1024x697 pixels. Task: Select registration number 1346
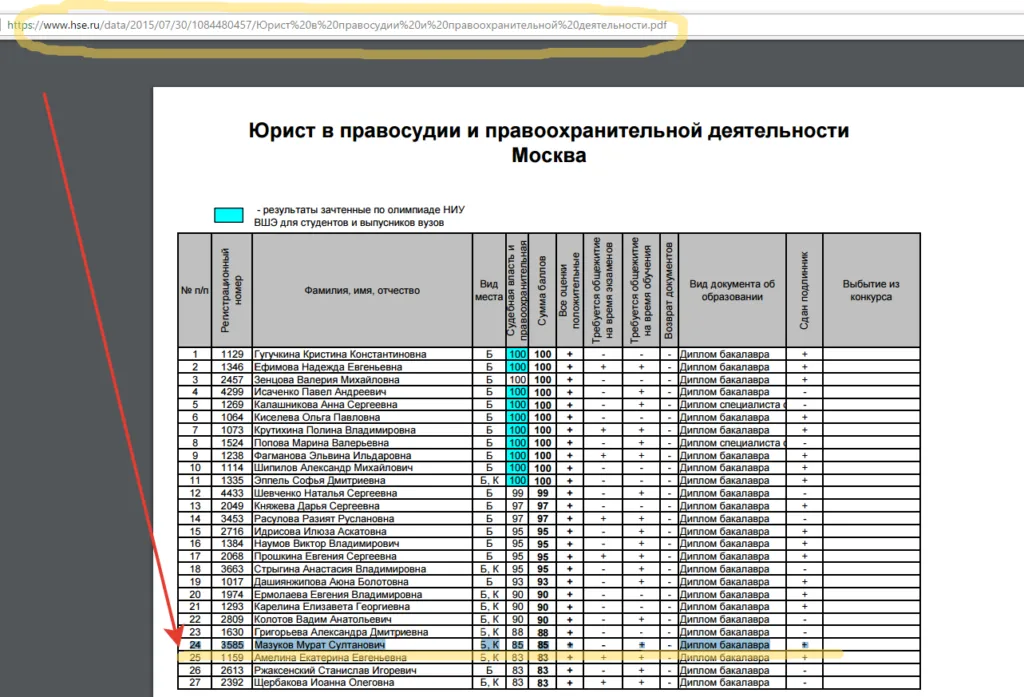click(x=232, y=367)
